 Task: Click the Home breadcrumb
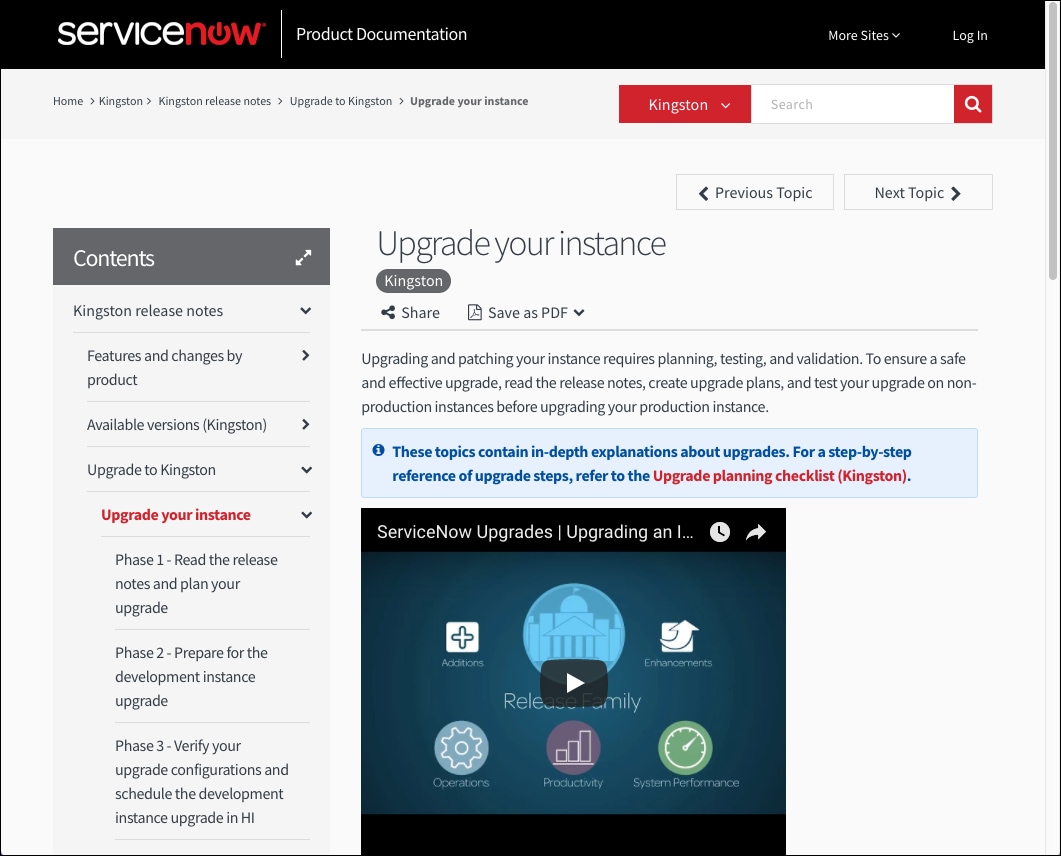point(68,101)
